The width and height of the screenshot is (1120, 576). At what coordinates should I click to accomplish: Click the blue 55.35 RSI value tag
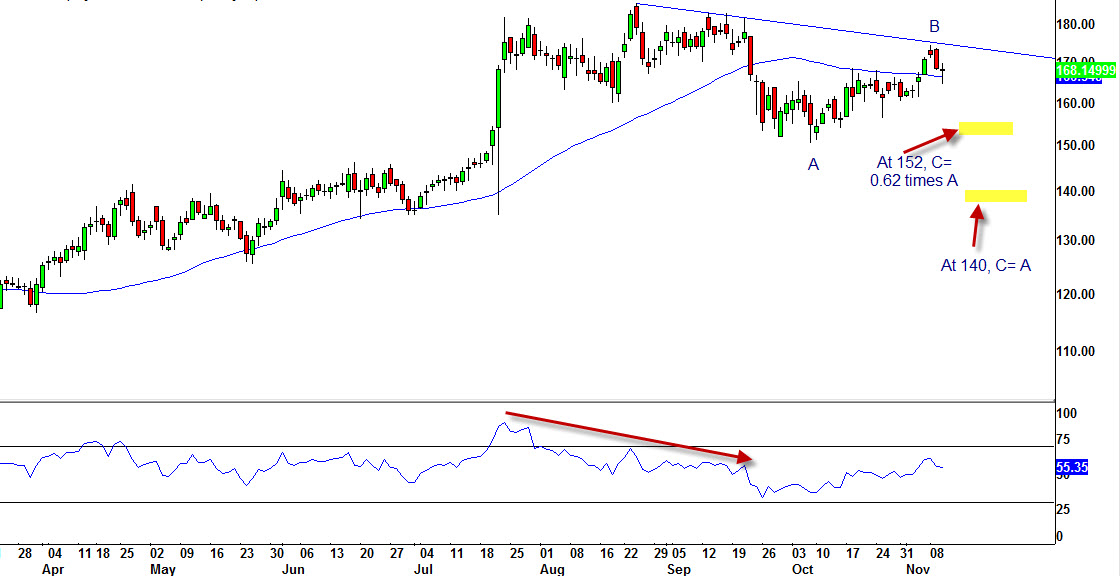1072,466
